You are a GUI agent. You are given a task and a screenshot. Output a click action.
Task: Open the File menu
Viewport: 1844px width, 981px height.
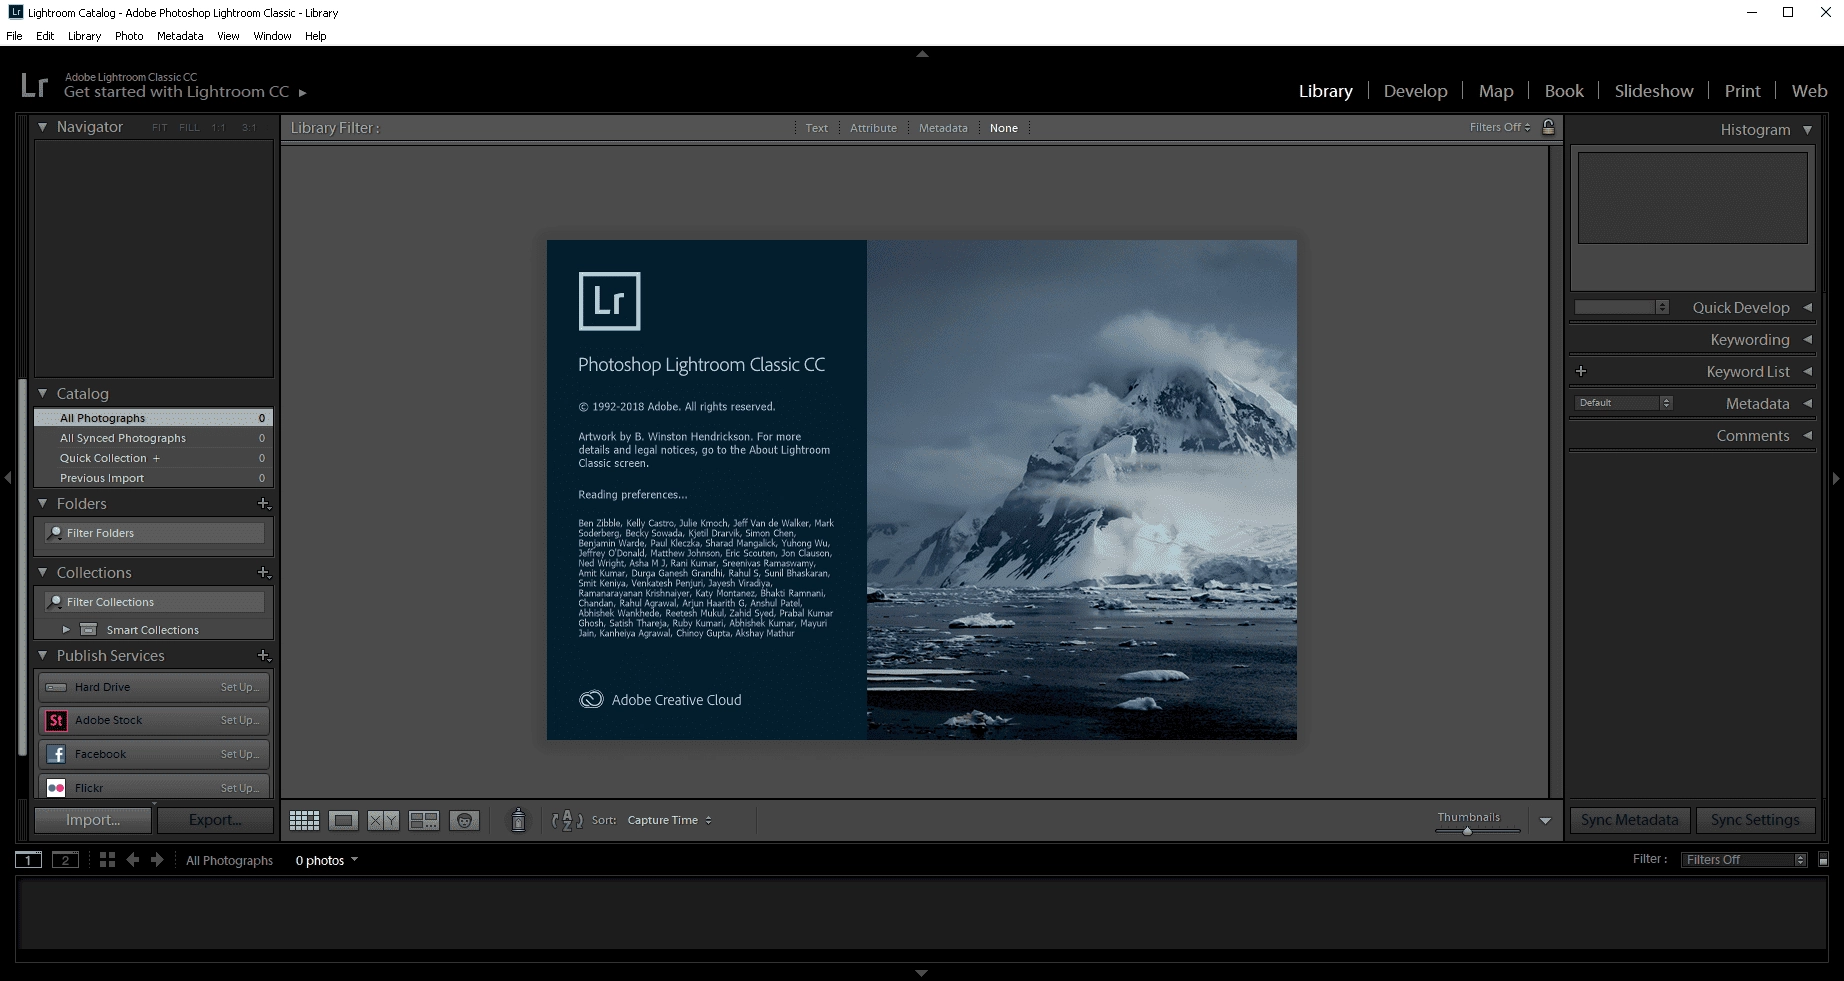click(x=14, y=36)
